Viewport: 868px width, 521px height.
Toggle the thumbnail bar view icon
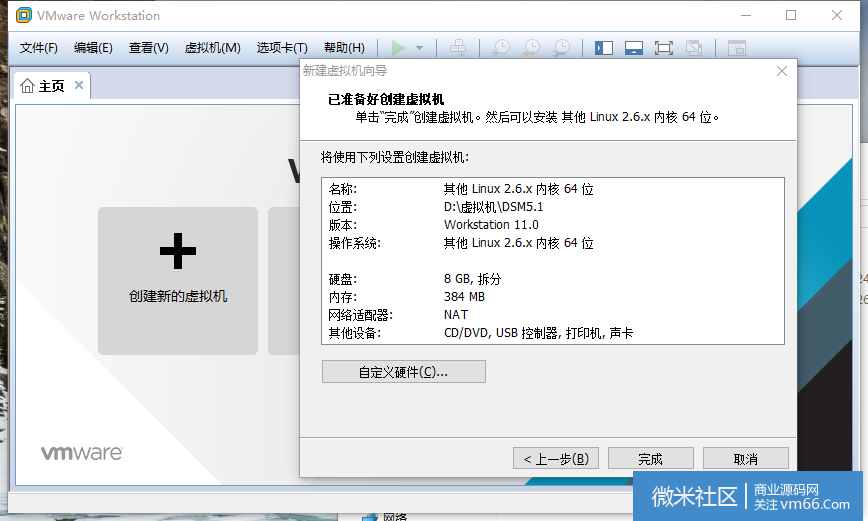(634, 48)
